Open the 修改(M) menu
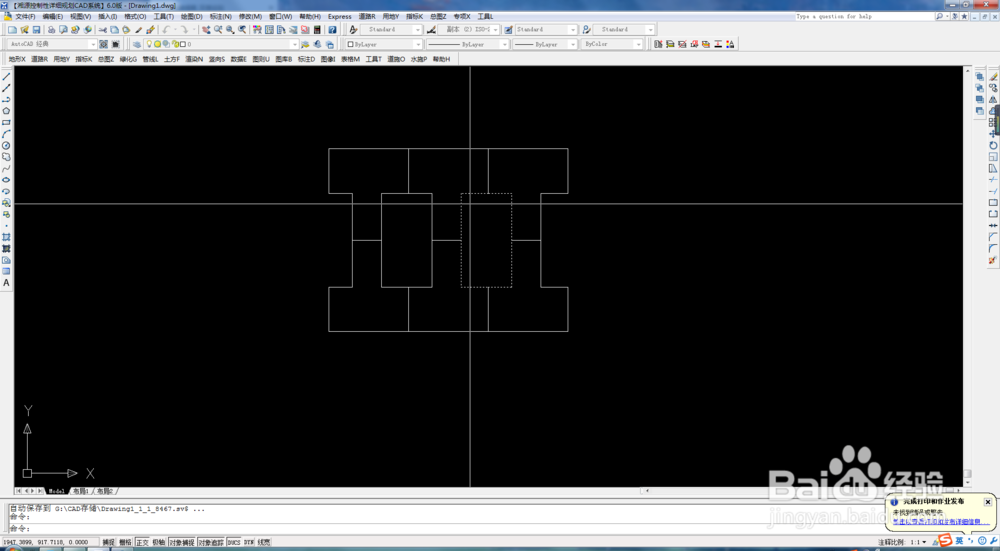The width and height of the screenshot is (1000, 551). (x=251, y=17)
